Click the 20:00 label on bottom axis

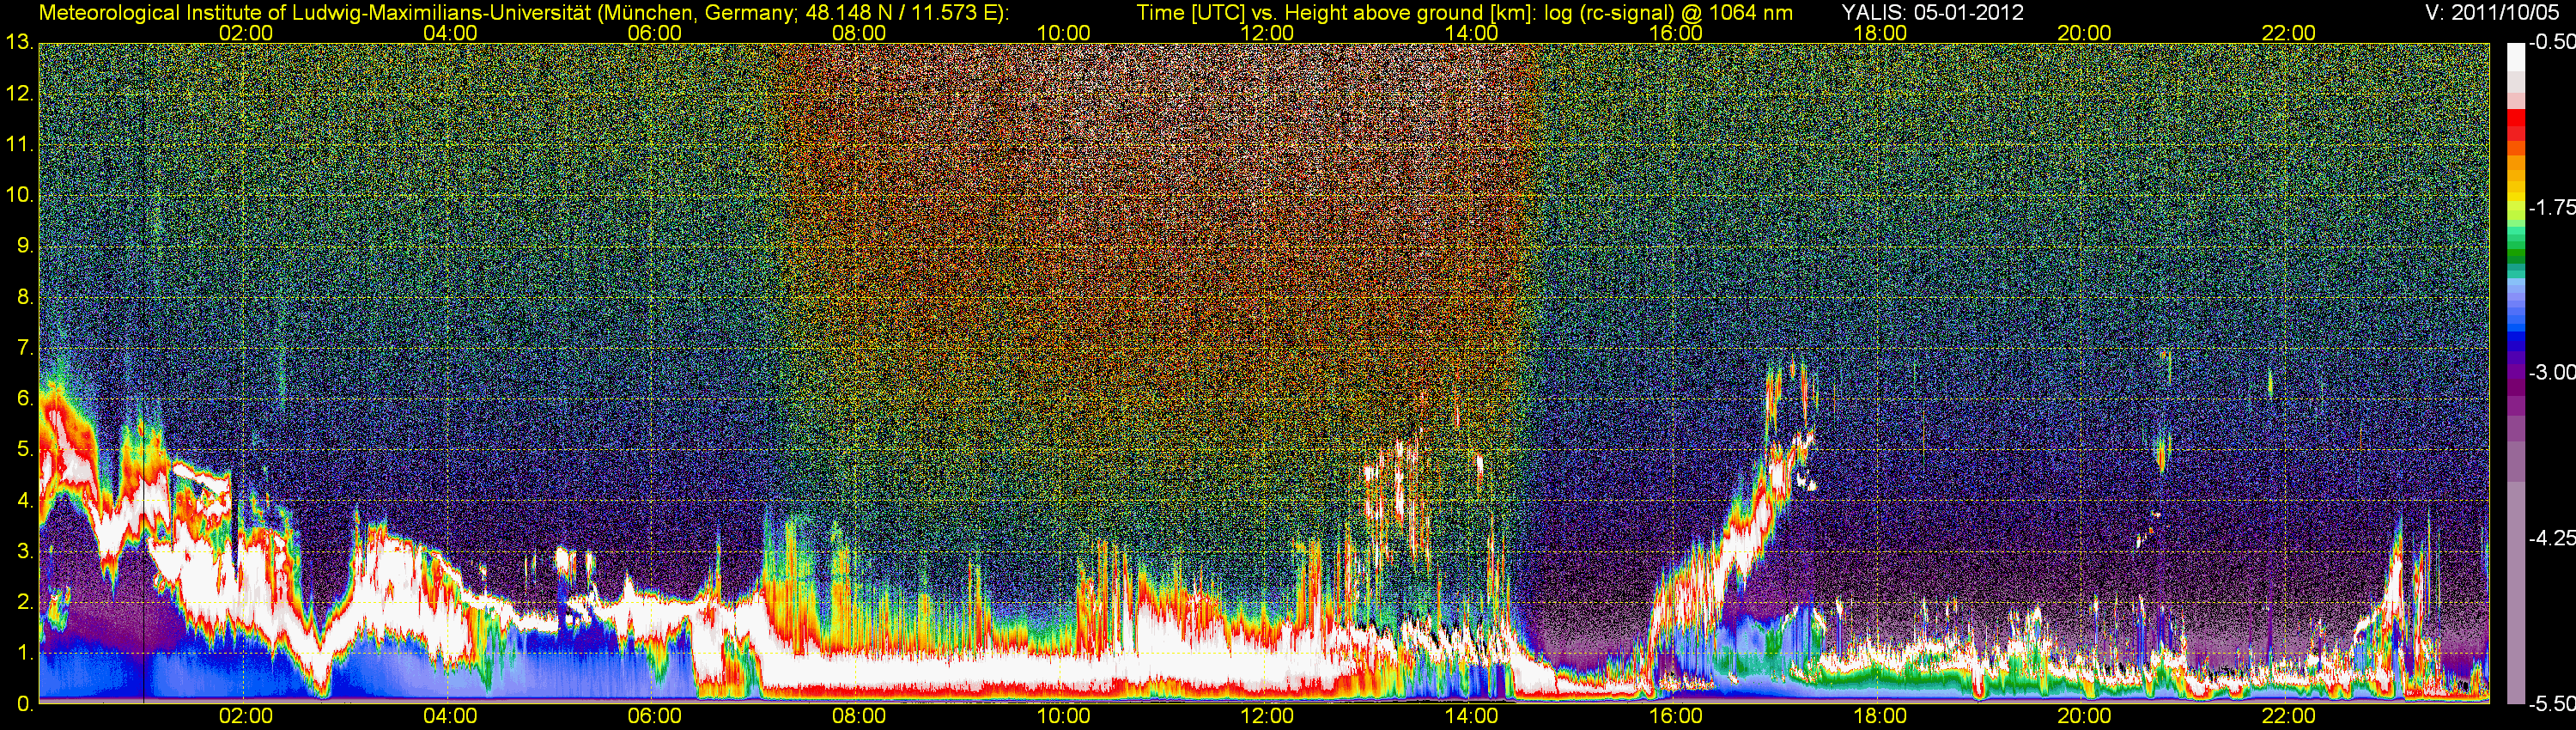point(2084,717)
